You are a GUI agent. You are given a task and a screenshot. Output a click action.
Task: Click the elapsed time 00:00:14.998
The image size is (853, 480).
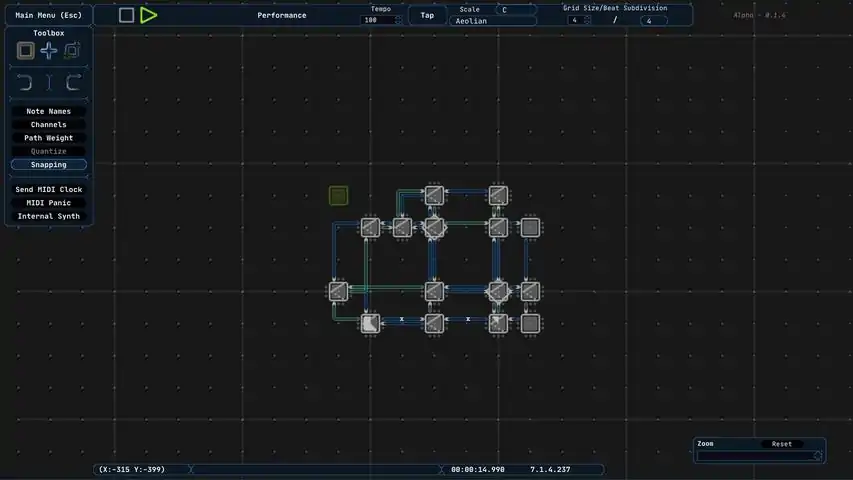click(x=478, y=469)
